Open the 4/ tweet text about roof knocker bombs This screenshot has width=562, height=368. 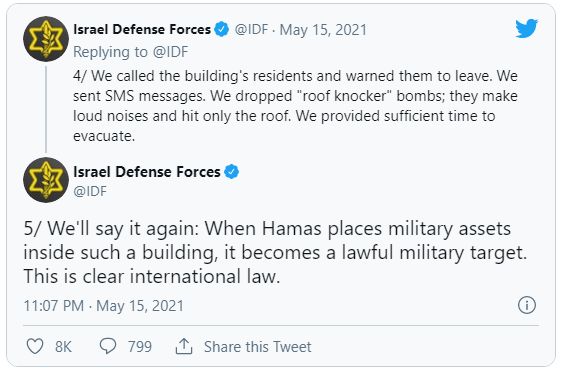(295, 106)
